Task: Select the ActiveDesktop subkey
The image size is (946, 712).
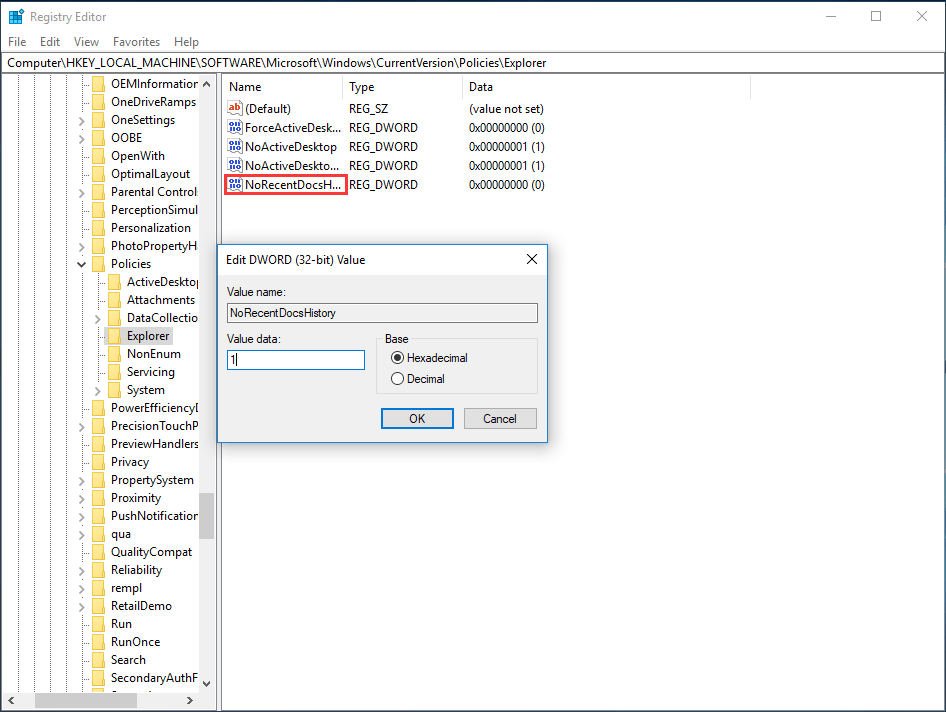Action: [x=162, y=282]
